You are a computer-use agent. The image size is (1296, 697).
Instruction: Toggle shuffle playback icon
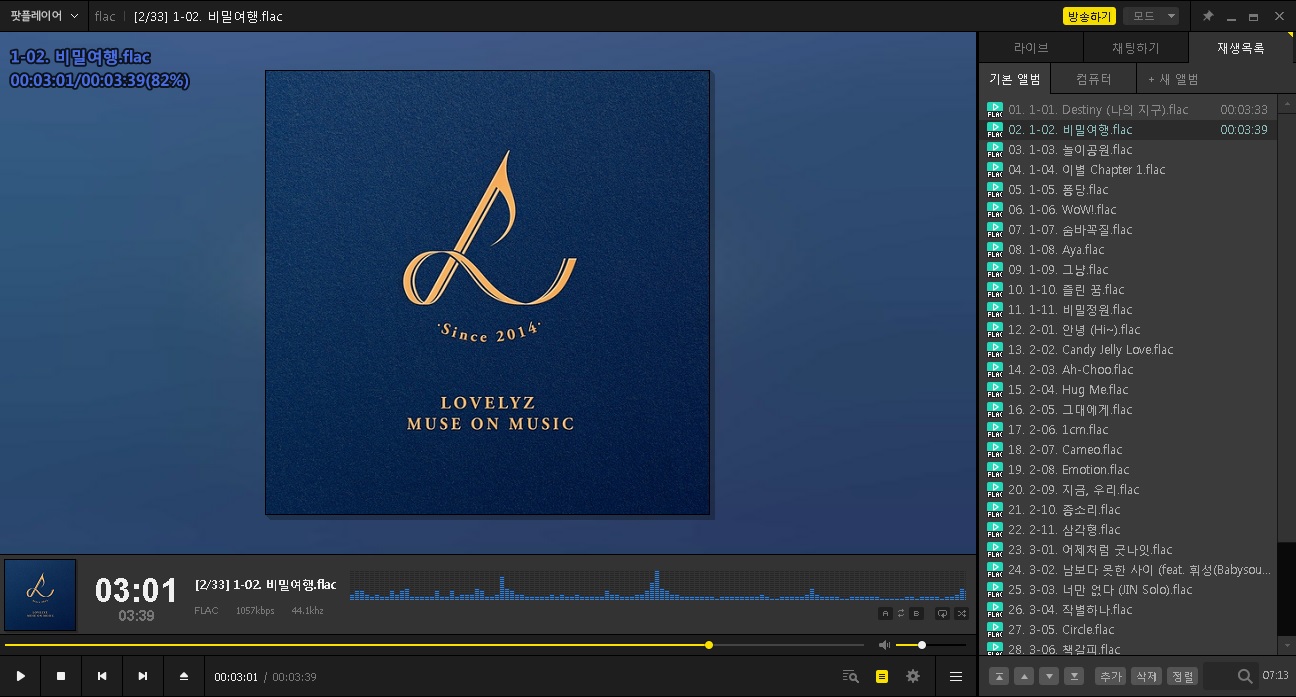coord(962,613)
